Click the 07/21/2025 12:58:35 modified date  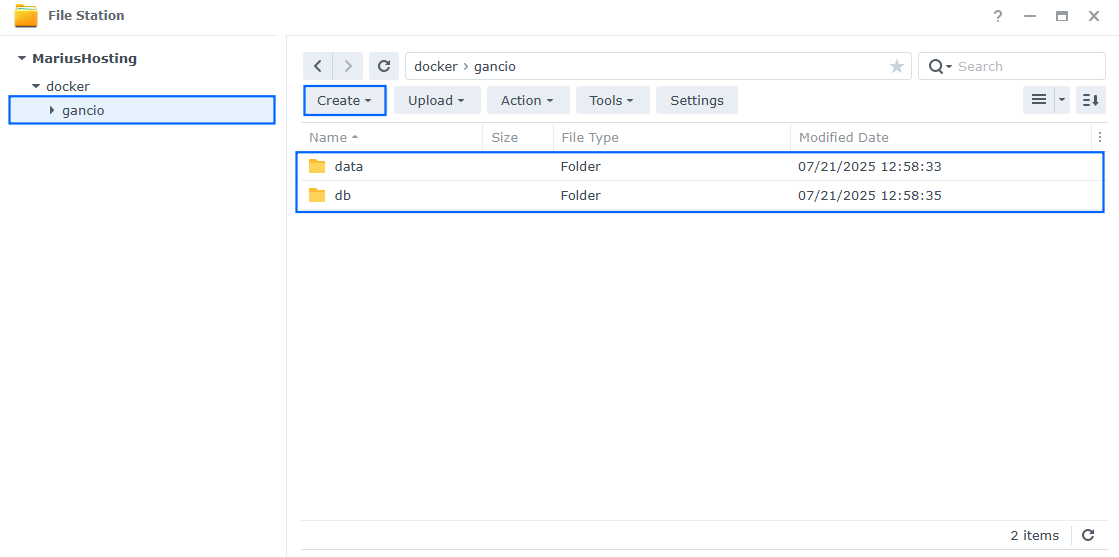(870, 195)
